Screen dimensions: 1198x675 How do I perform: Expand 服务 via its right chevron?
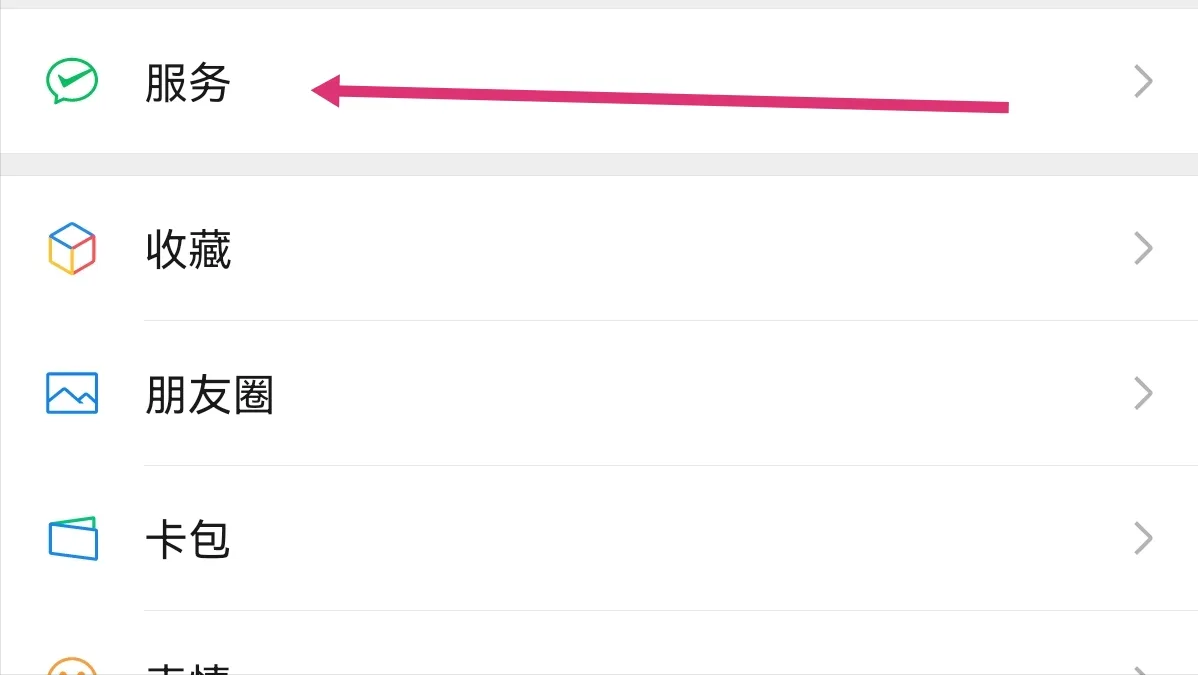(x=1144, y=82)
